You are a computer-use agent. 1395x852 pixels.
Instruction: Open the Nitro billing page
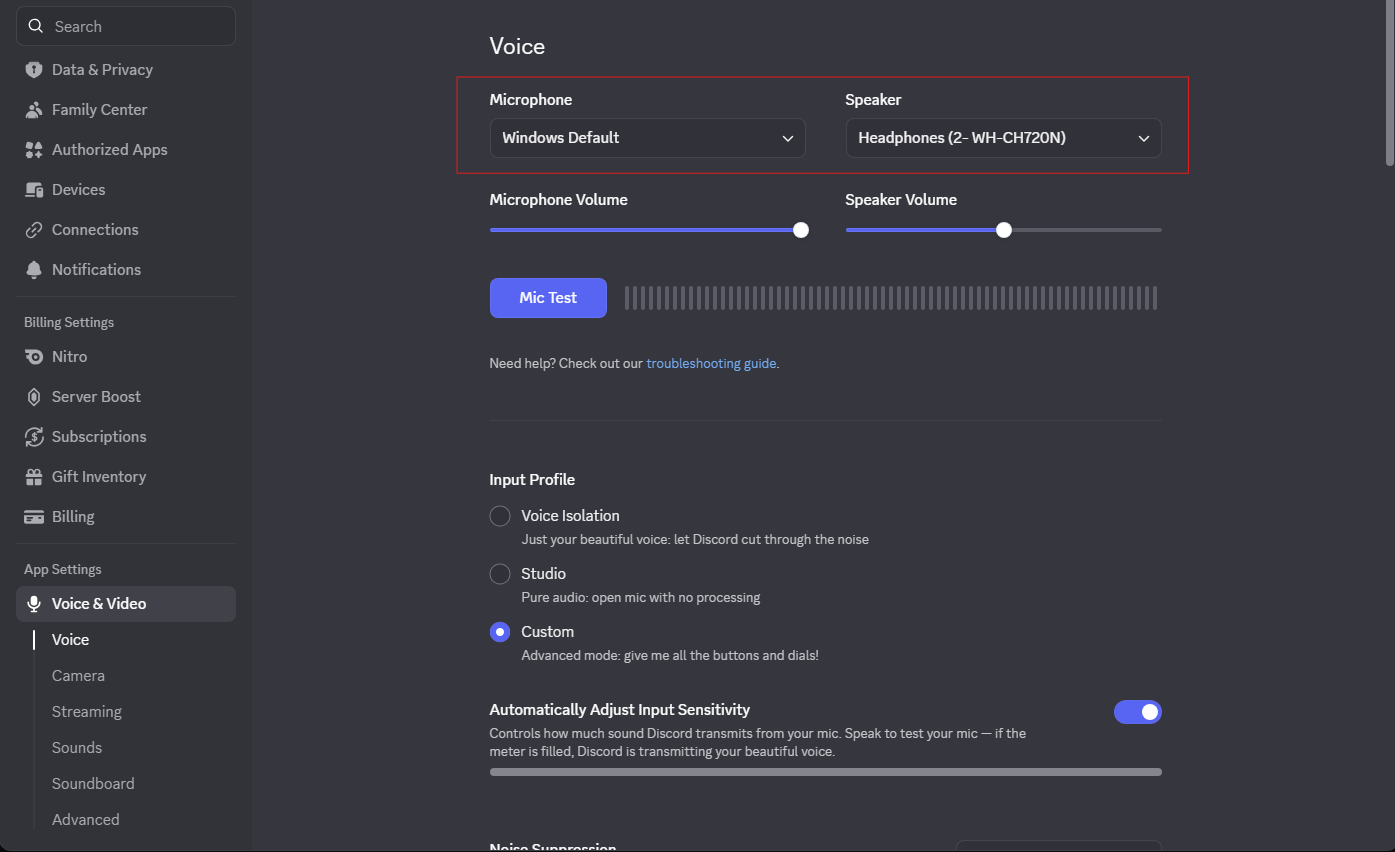(x=126, y=357)
